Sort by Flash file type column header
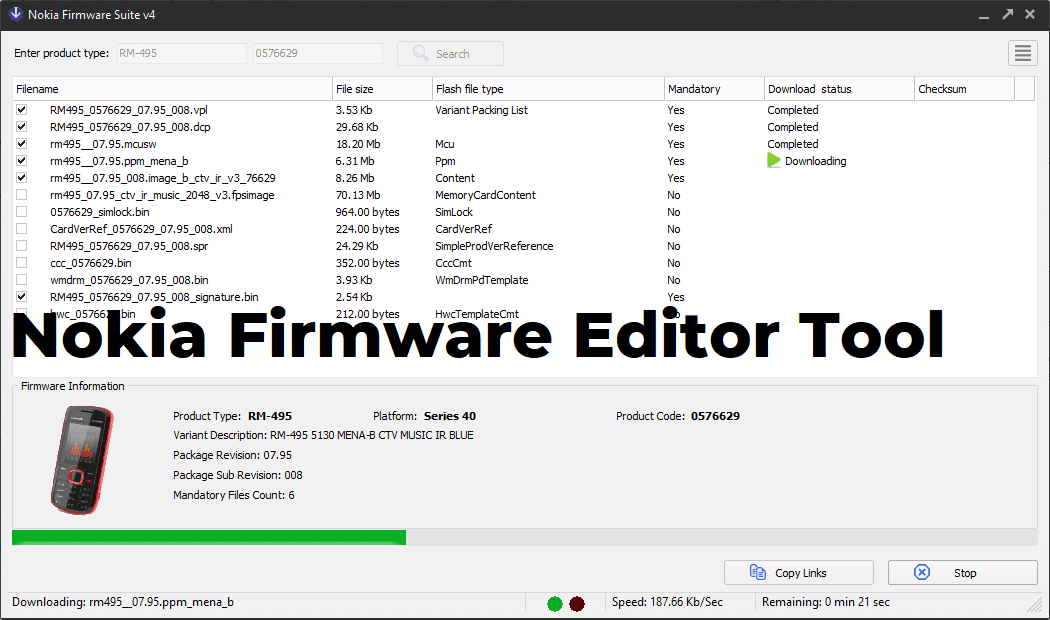The width and height of the screenshot is (1050, 620). pyautogui.click(x=548, y=89)
